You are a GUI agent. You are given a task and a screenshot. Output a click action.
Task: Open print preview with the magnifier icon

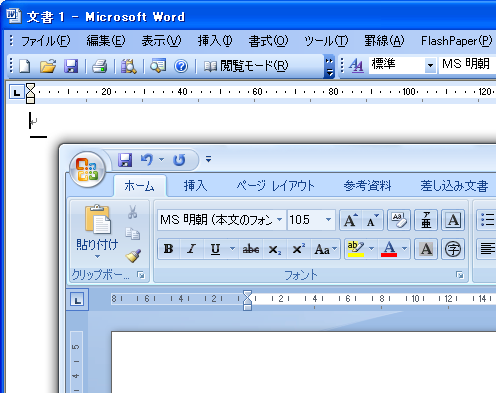[129, 66]
